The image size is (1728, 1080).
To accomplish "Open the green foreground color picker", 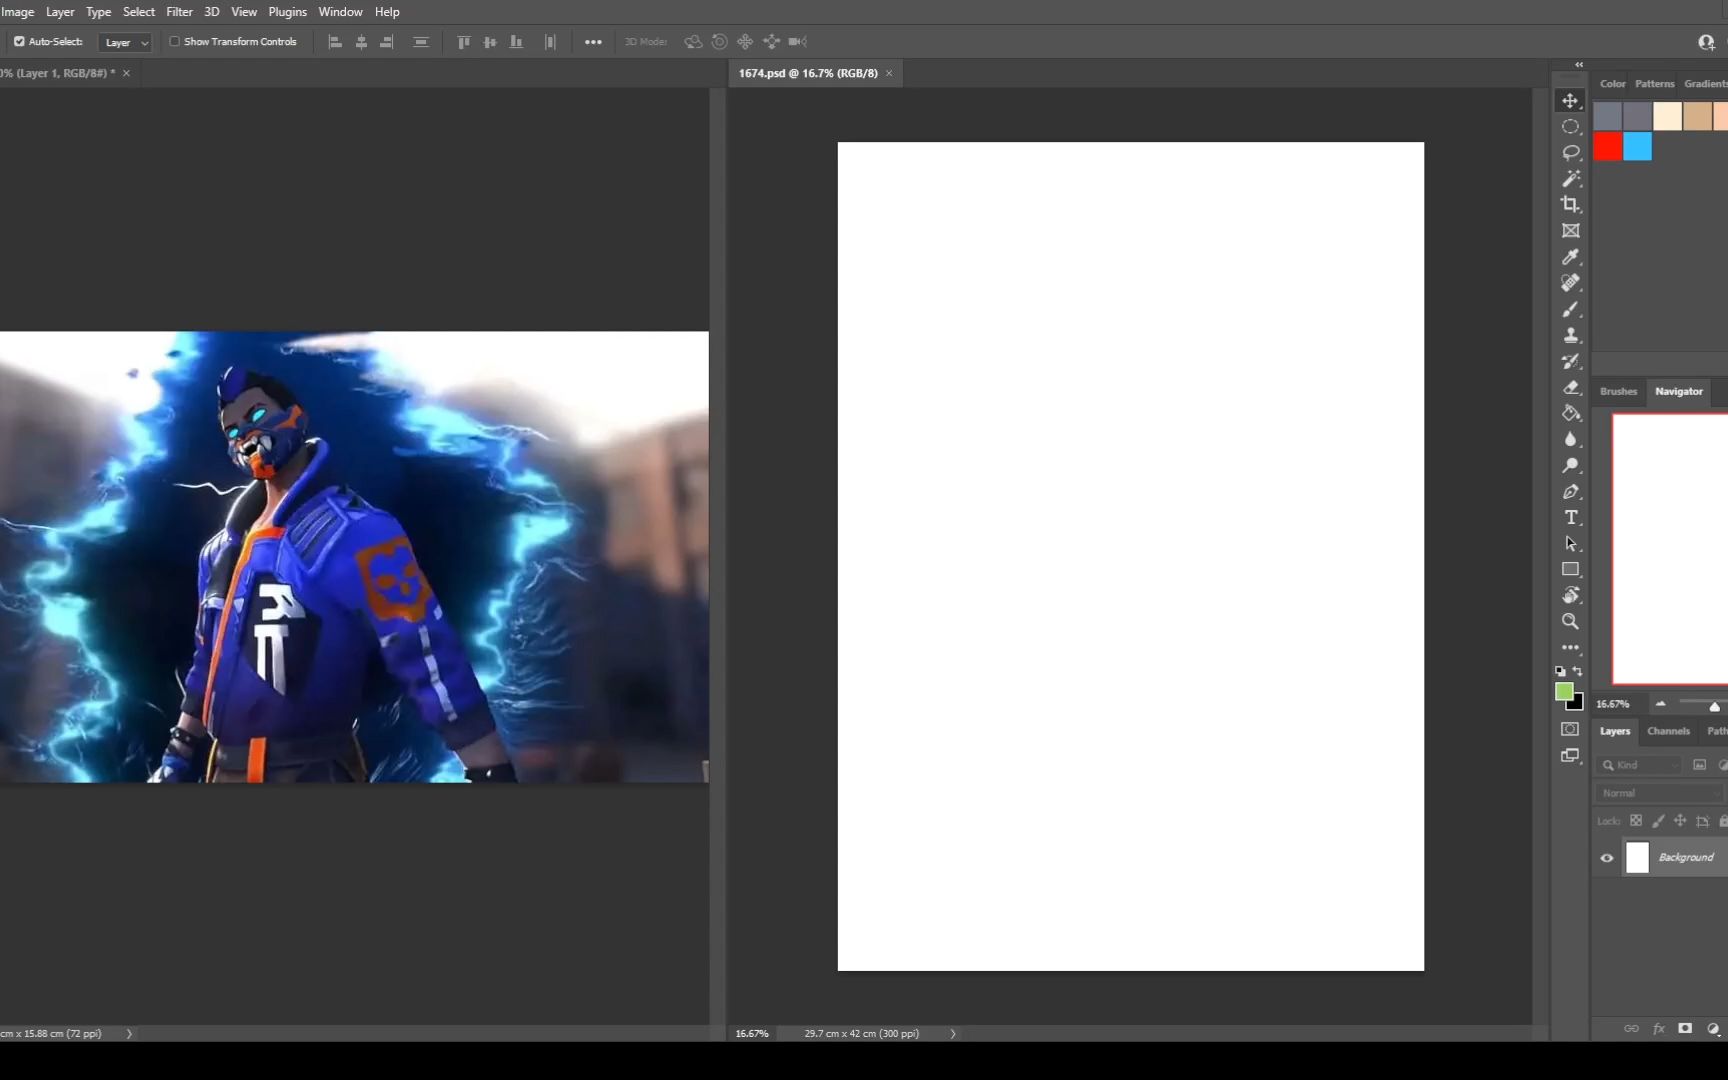I will 1564,691.
